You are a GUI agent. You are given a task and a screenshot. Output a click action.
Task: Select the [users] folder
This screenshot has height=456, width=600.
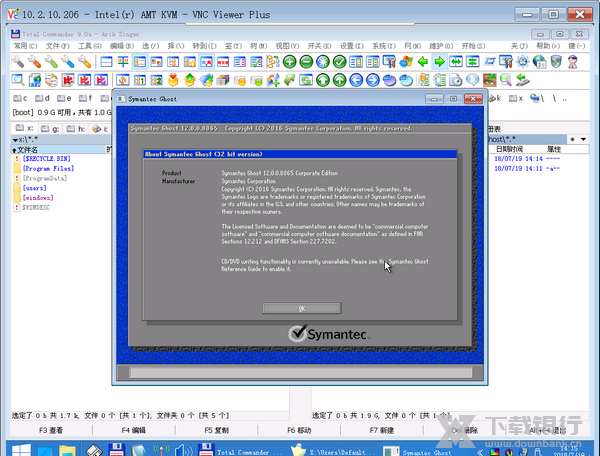tap(34, 188)
